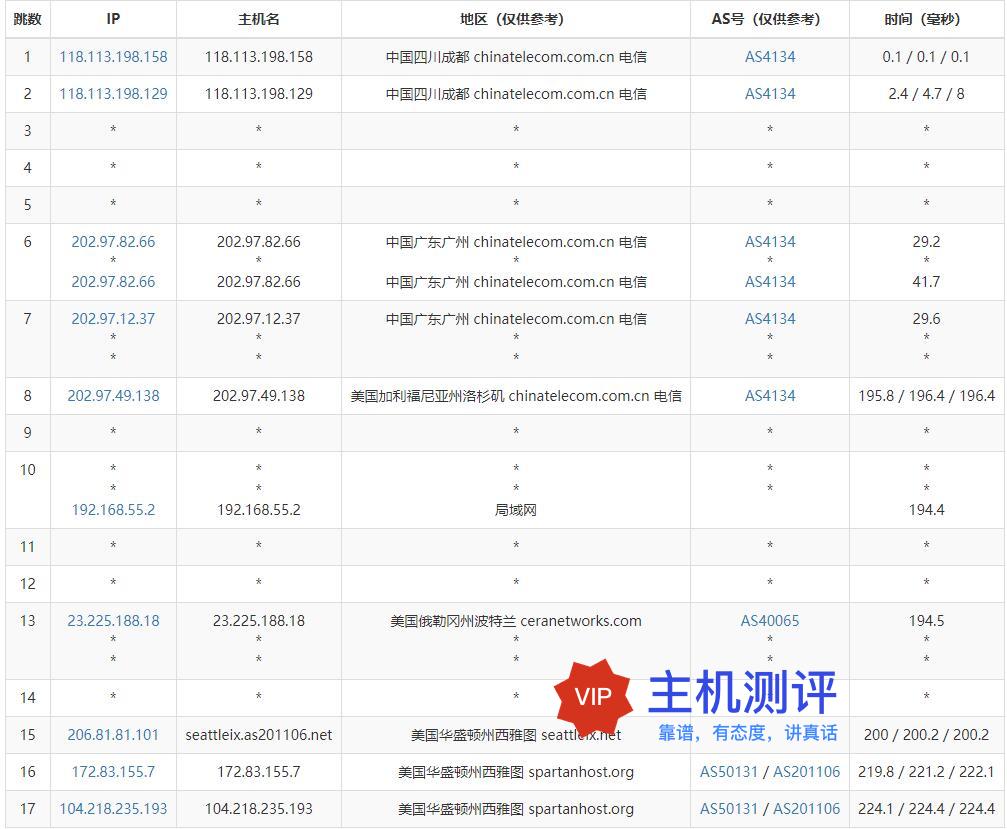This screenshot has width=1007, height=829.
Task: Select the time value 224.1 / 224.4 / 224.4
Action: point(926,808)
